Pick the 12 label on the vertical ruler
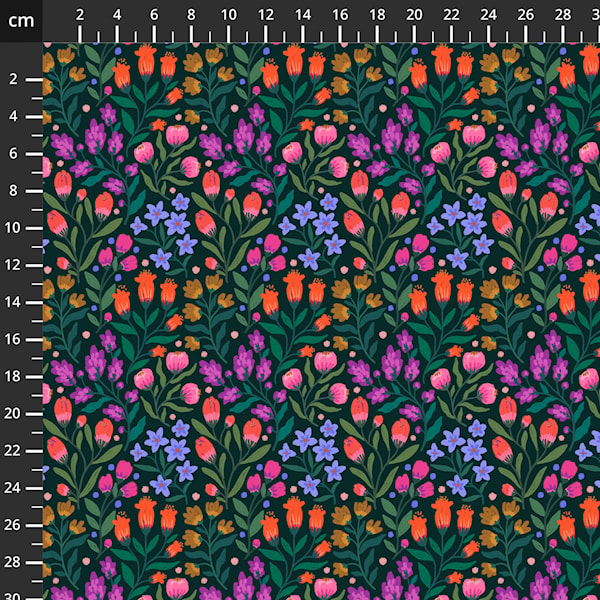 coord(12,265)
